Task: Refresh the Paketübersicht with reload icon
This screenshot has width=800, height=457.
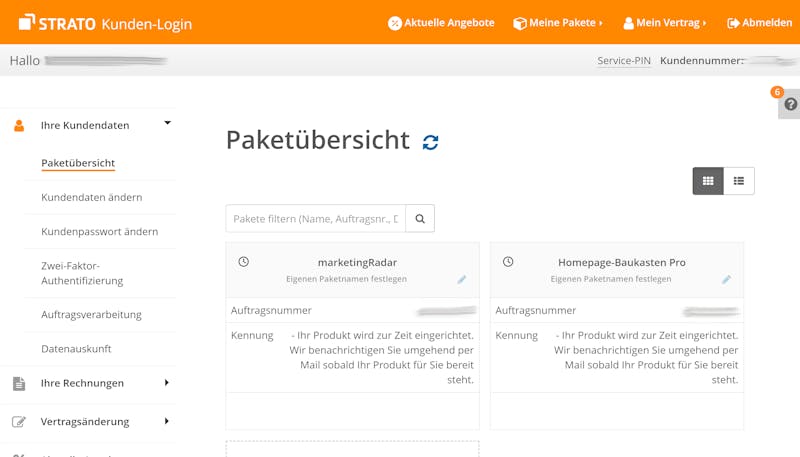Action: point(431,142)
